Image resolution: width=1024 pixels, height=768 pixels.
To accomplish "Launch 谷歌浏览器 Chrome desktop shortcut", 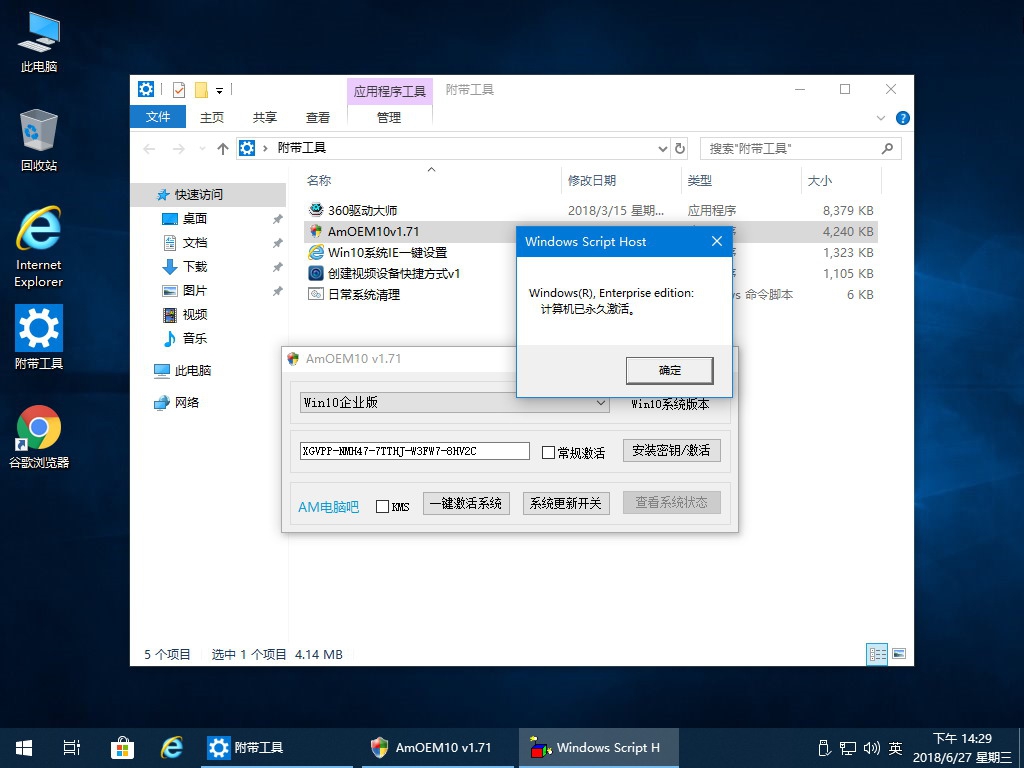I will click(39, 437).
